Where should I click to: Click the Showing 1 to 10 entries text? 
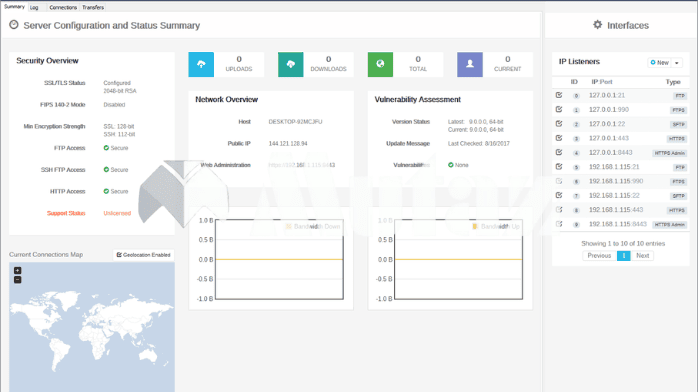pos(623,243)
